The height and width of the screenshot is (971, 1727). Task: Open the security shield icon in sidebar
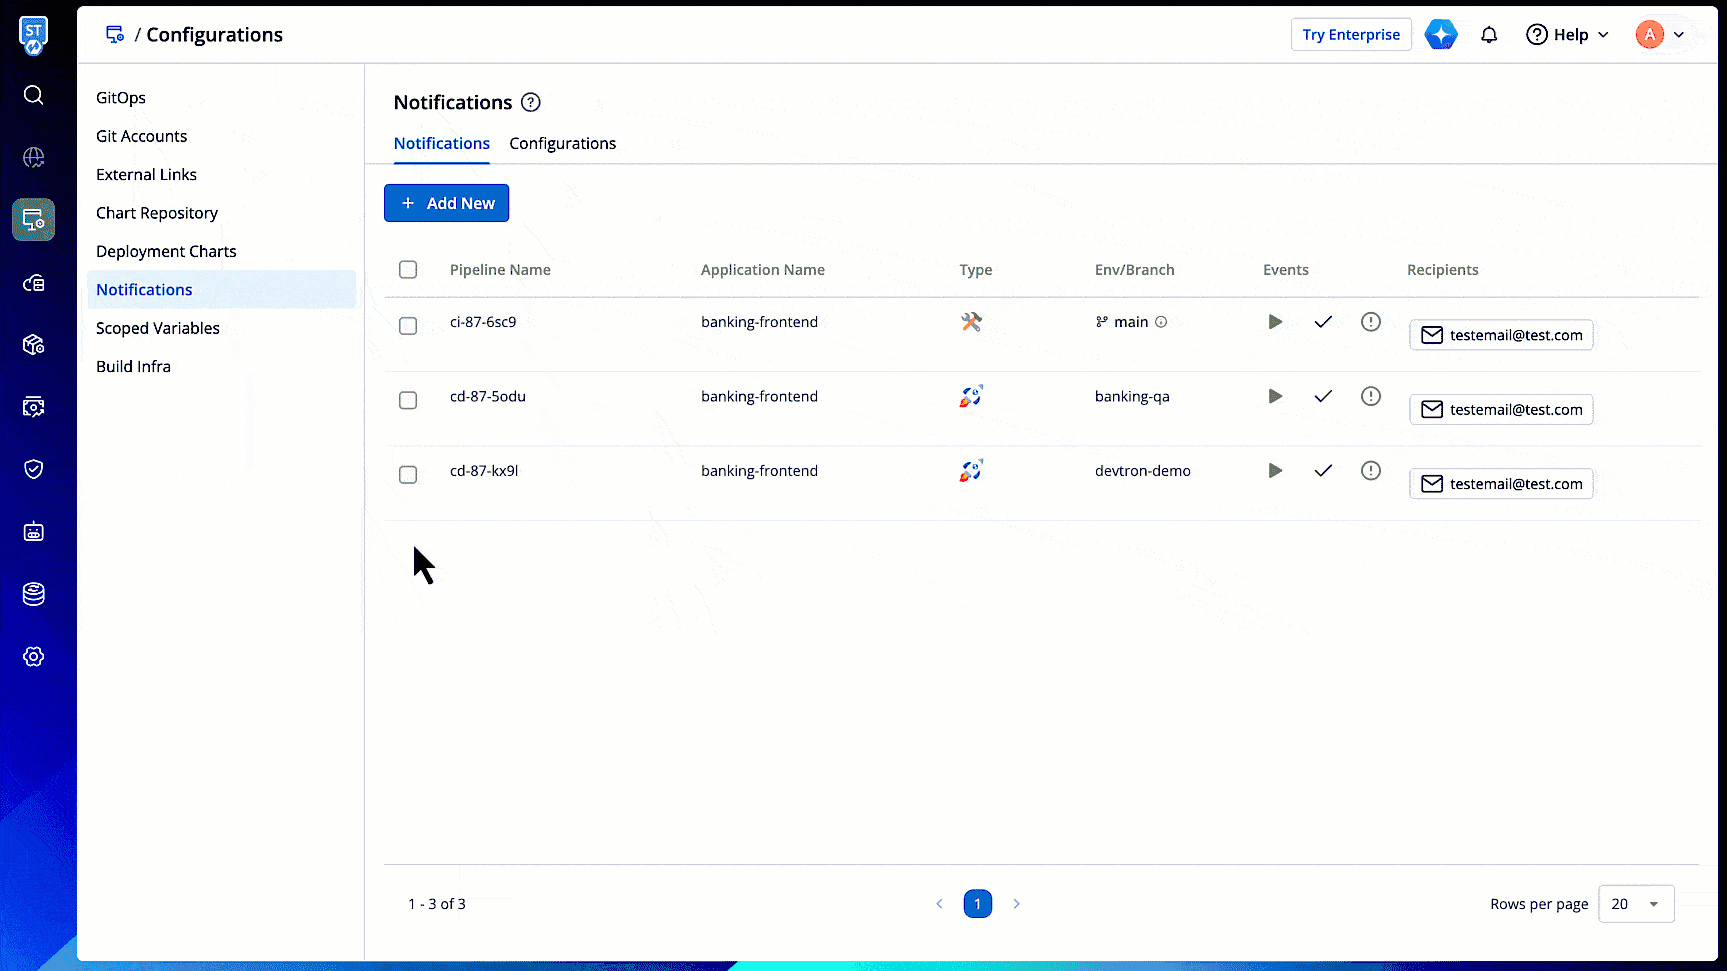[x=33, y=469]
